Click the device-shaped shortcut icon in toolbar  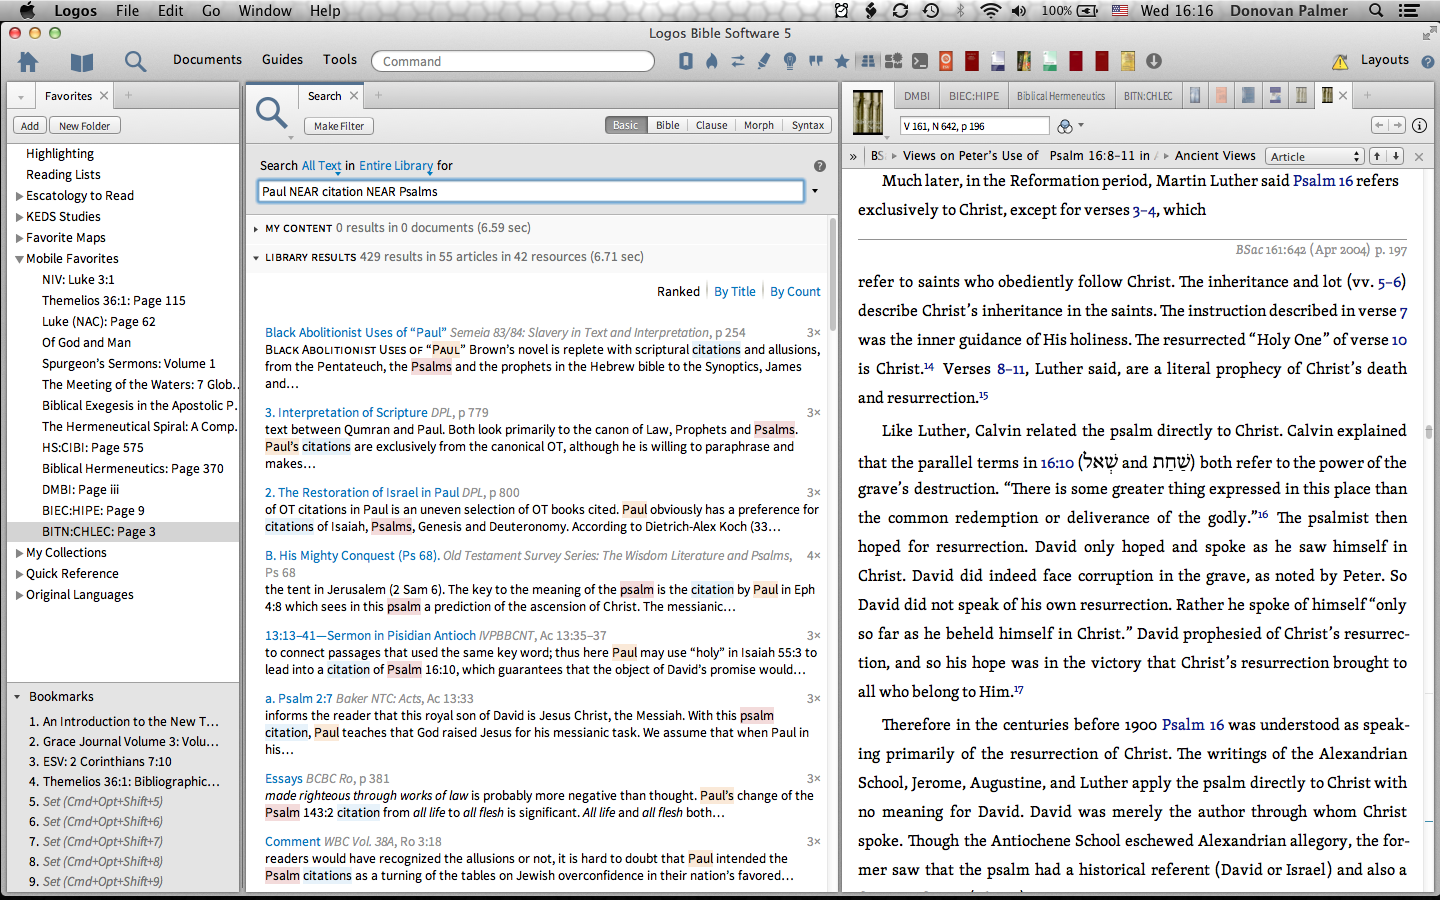point(685,61)
